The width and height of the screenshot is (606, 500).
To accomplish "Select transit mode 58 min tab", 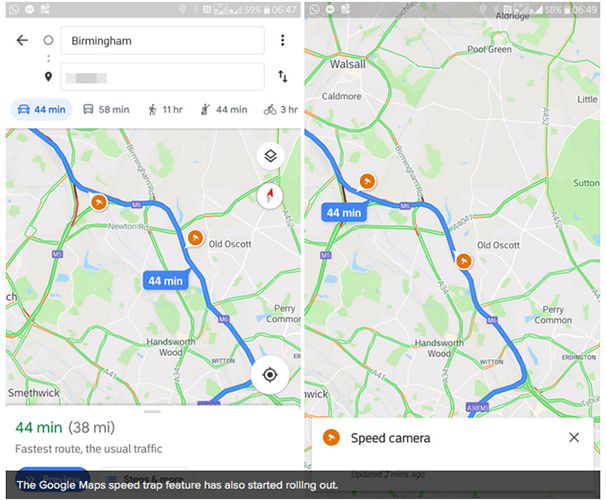I will coord(106,109).
